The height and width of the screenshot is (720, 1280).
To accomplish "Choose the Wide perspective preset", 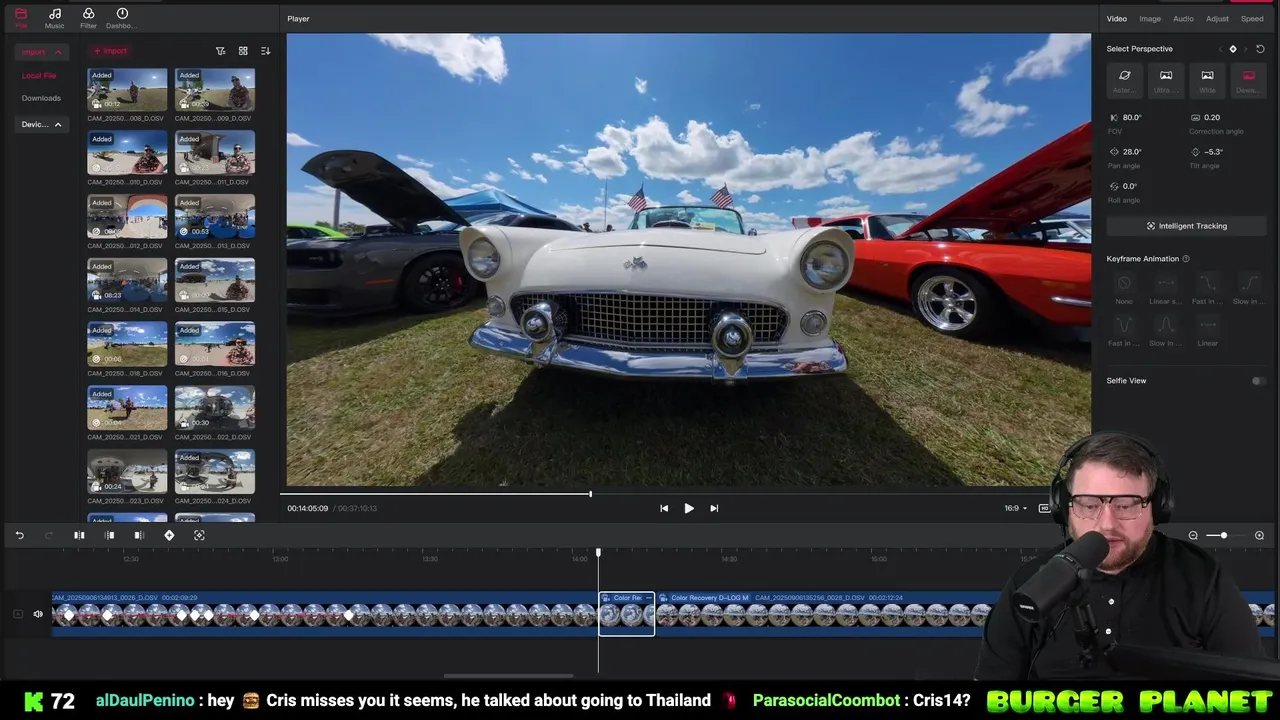I will click(1207, 80).
